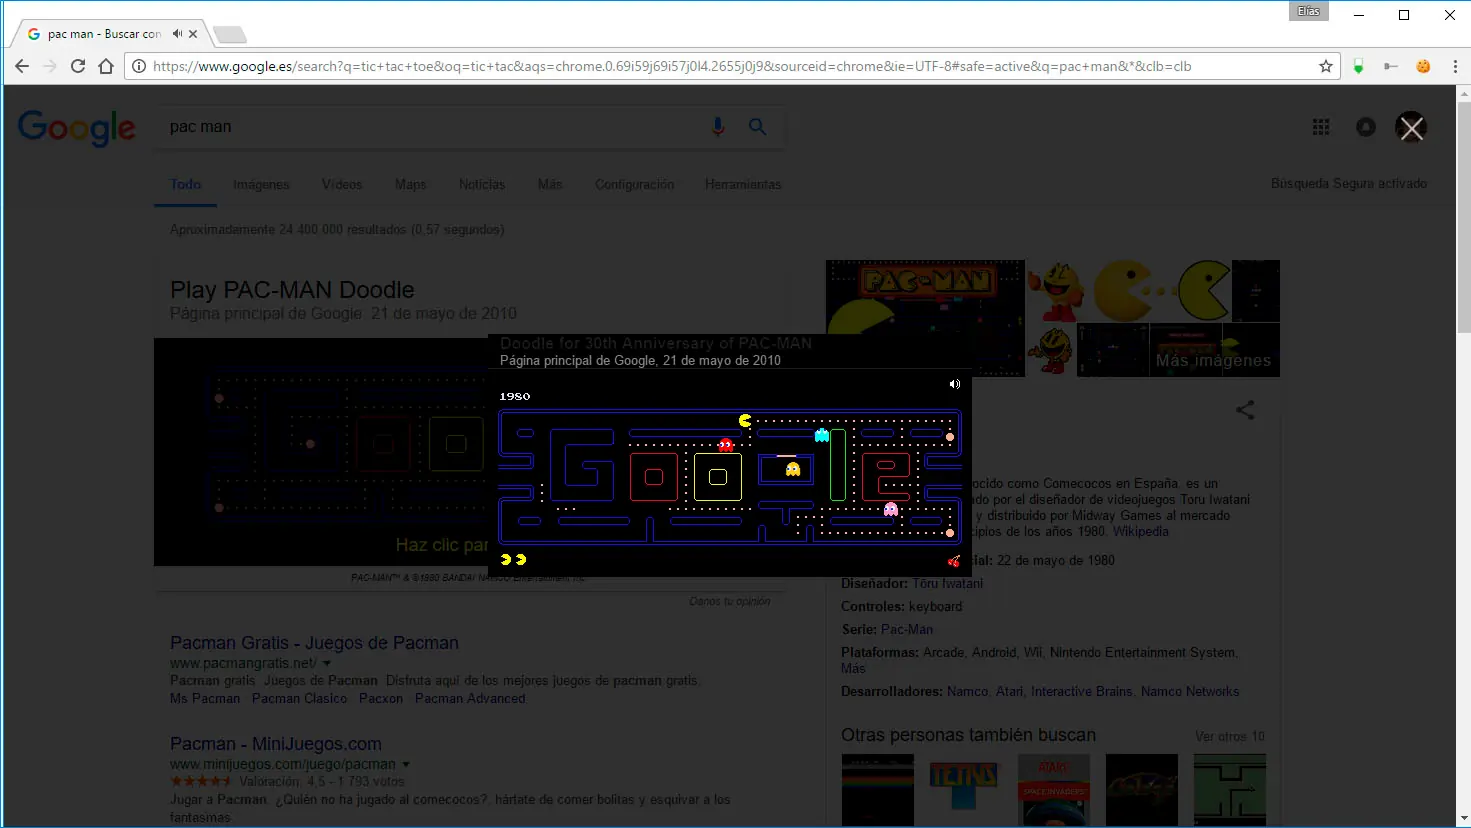This screenshot has width=1471, height=828.
Task: Open the gray key extension icon
Action: pyautogui.click(x=1390, y=66)
